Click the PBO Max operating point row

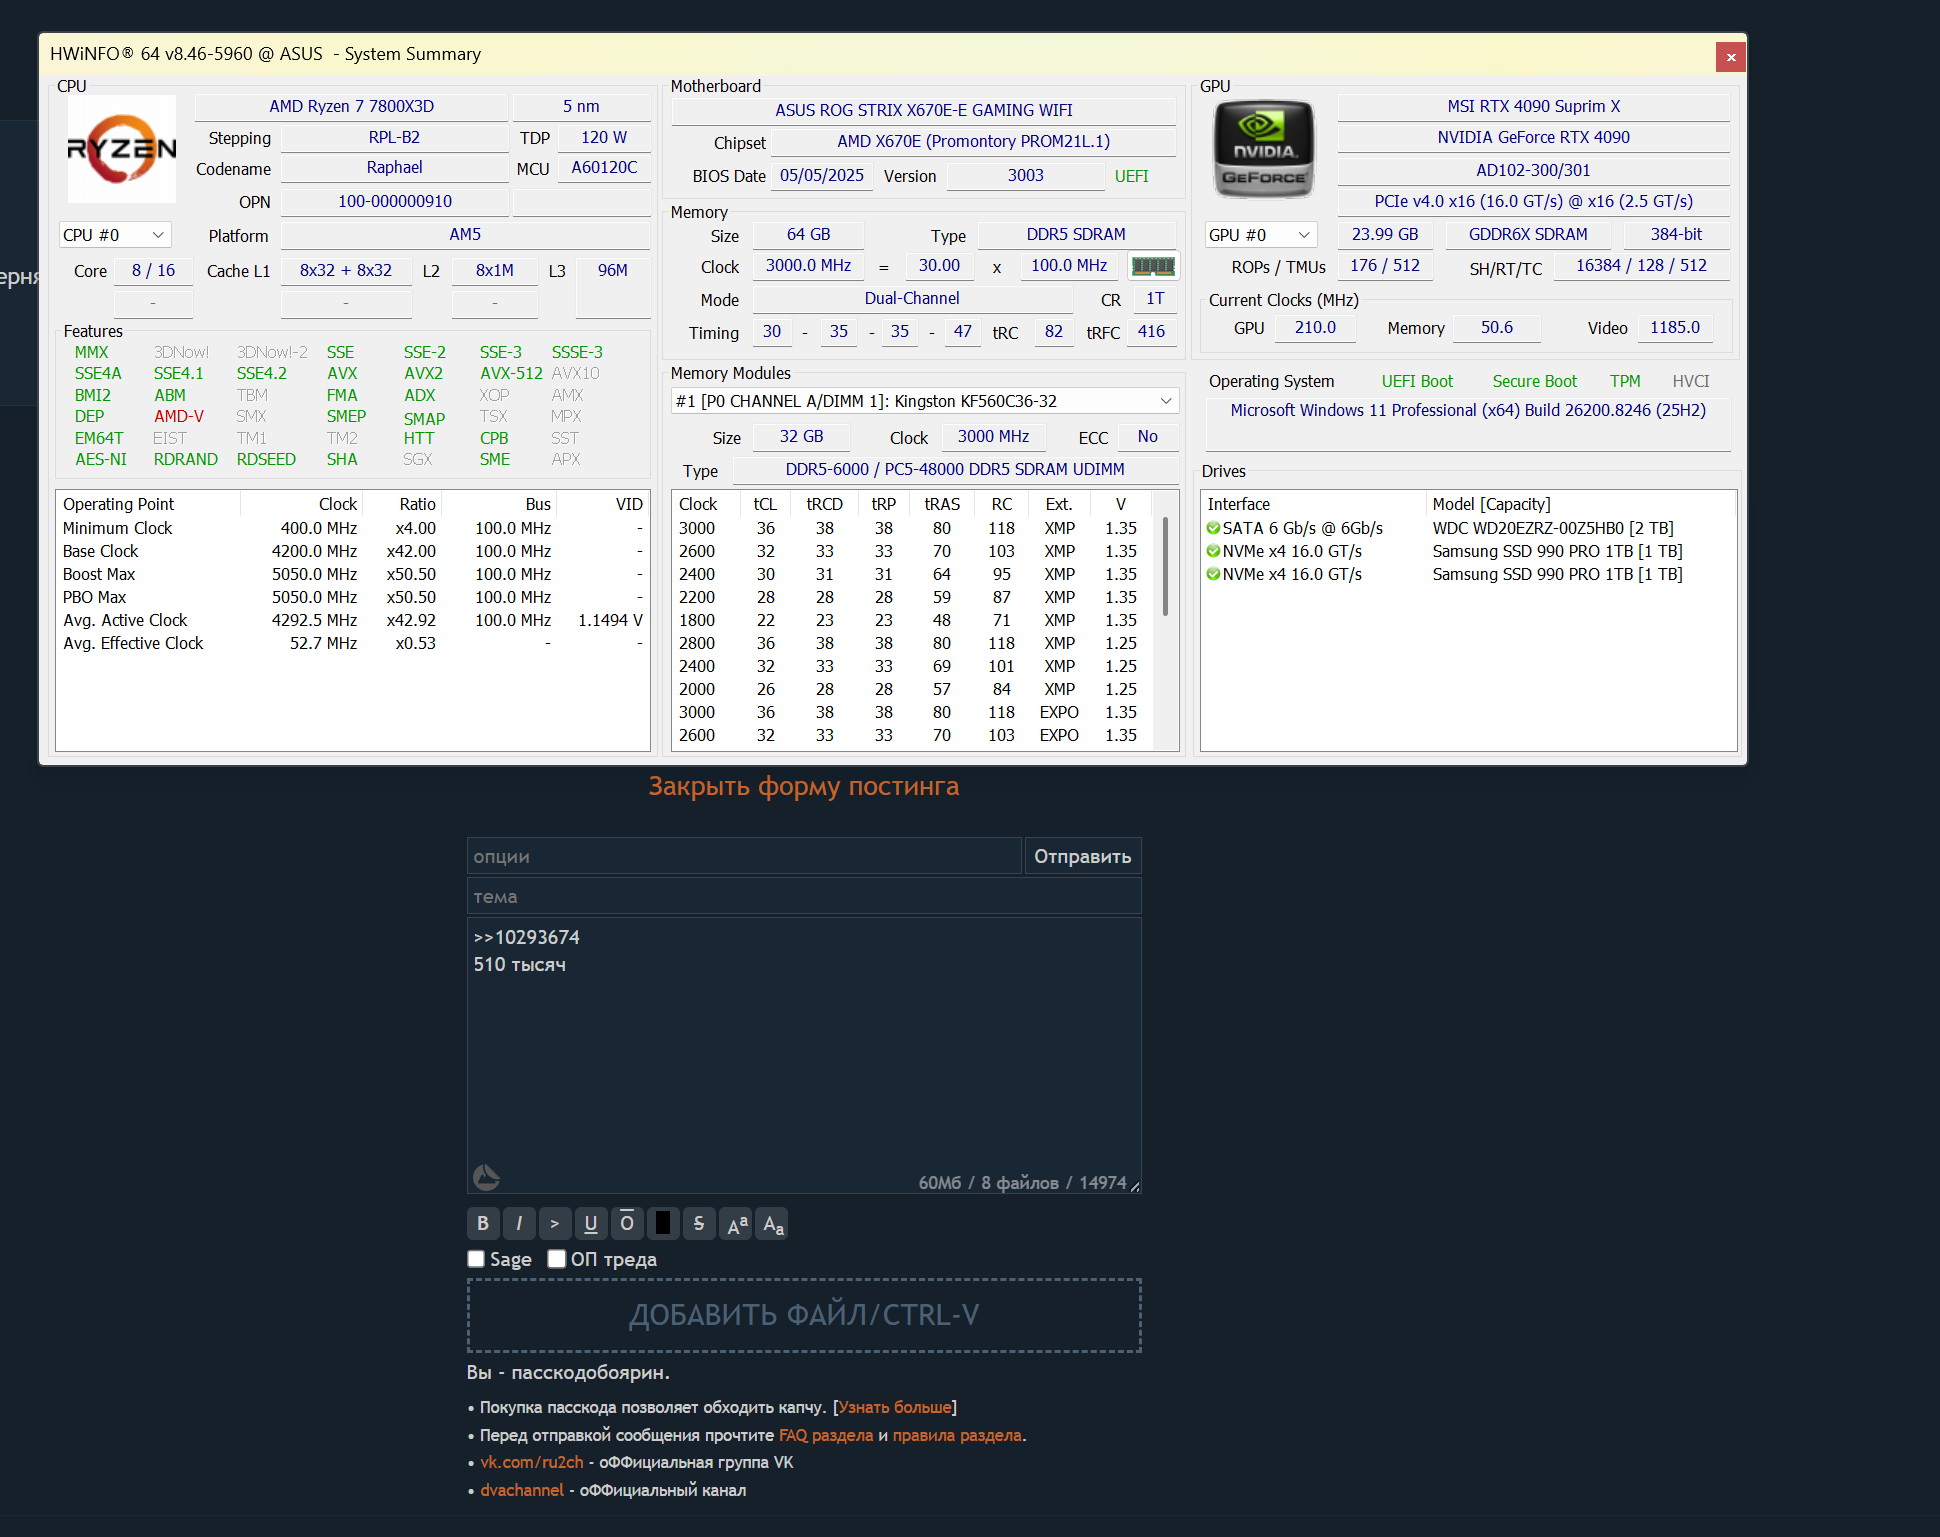(352, 597)
